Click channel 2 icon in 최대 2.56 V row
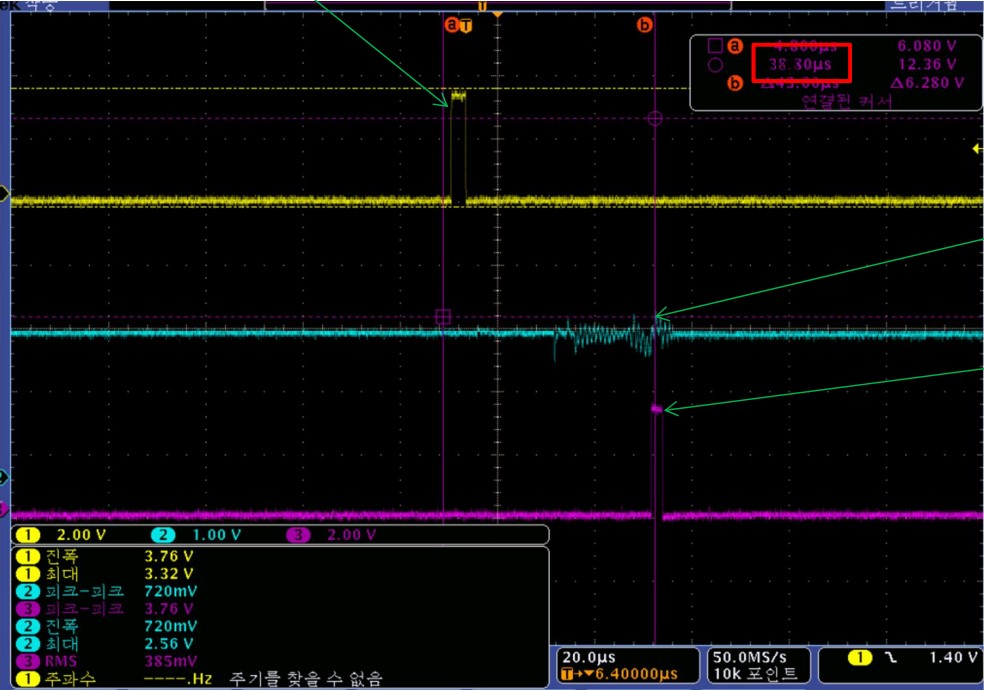Screen dimensions: 984x690 pyautogui.click(x=28, y=644)
